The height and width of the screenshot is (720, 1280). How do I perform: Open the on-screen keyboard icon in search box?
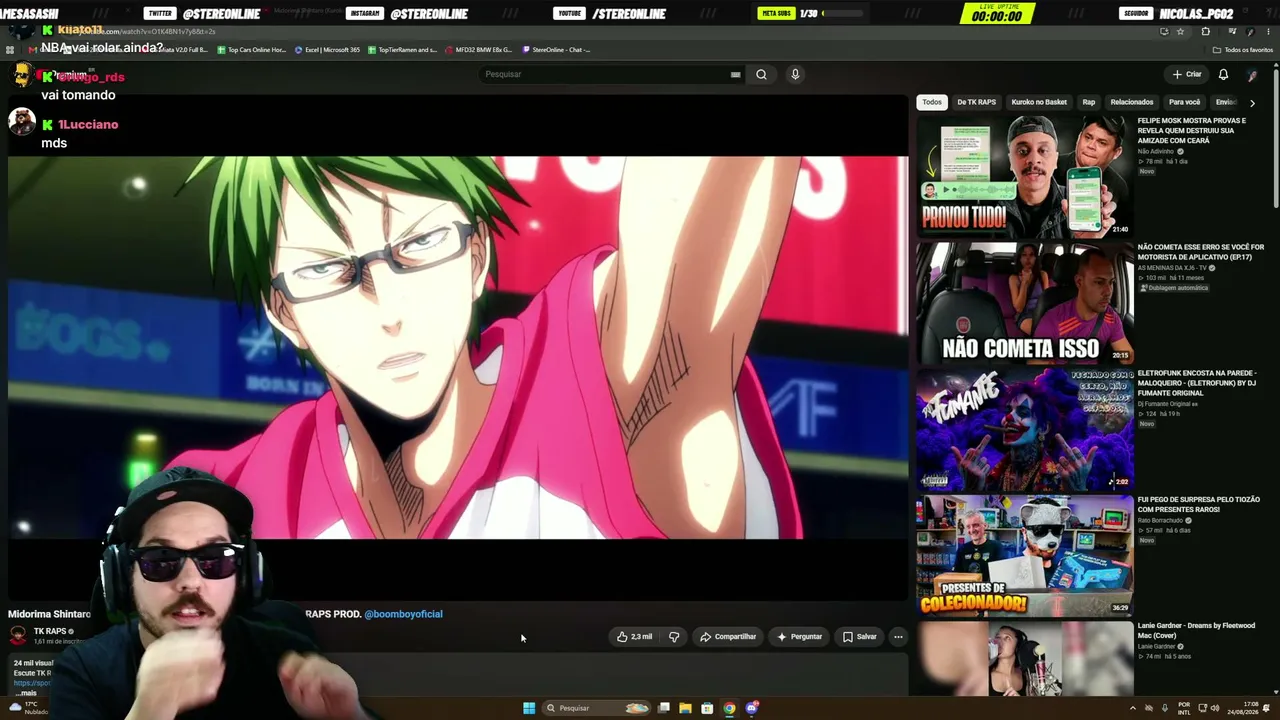[x=735, y=74]
